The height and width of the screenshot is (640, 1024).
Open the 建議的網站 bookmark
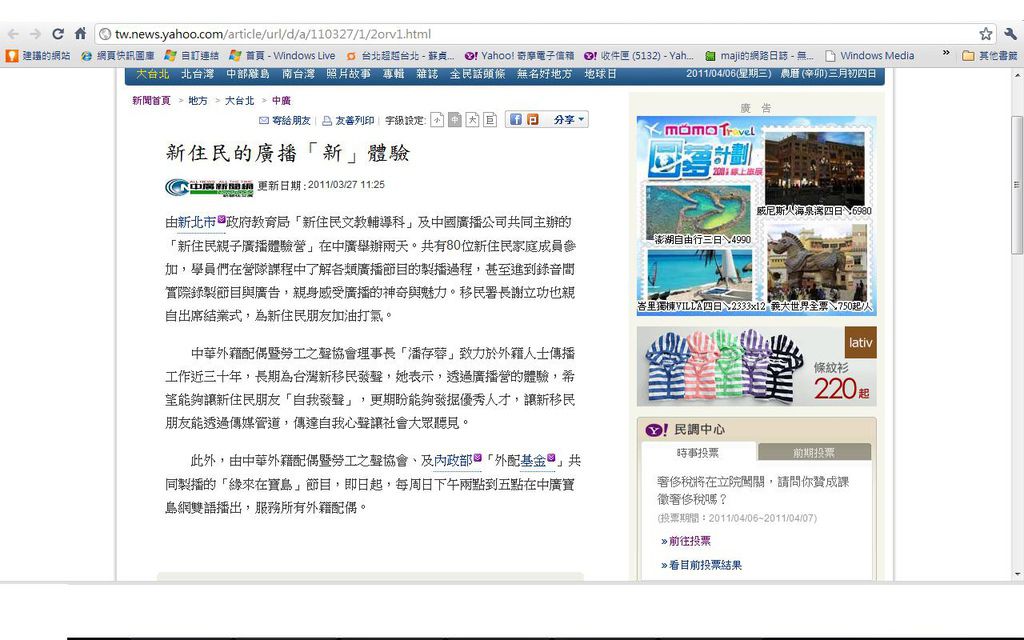(x=38, y=56)
